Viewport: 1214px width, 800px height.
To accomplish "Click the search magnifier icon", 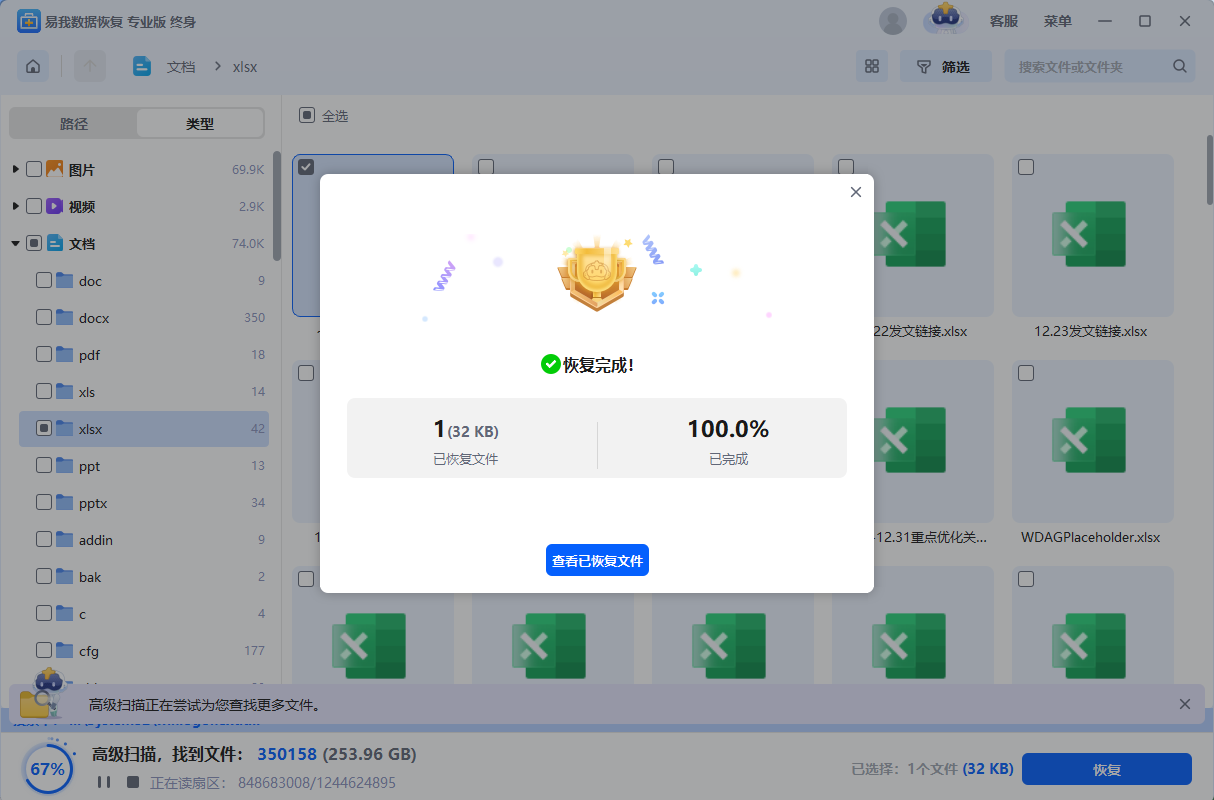I will tap(1180, 67).
